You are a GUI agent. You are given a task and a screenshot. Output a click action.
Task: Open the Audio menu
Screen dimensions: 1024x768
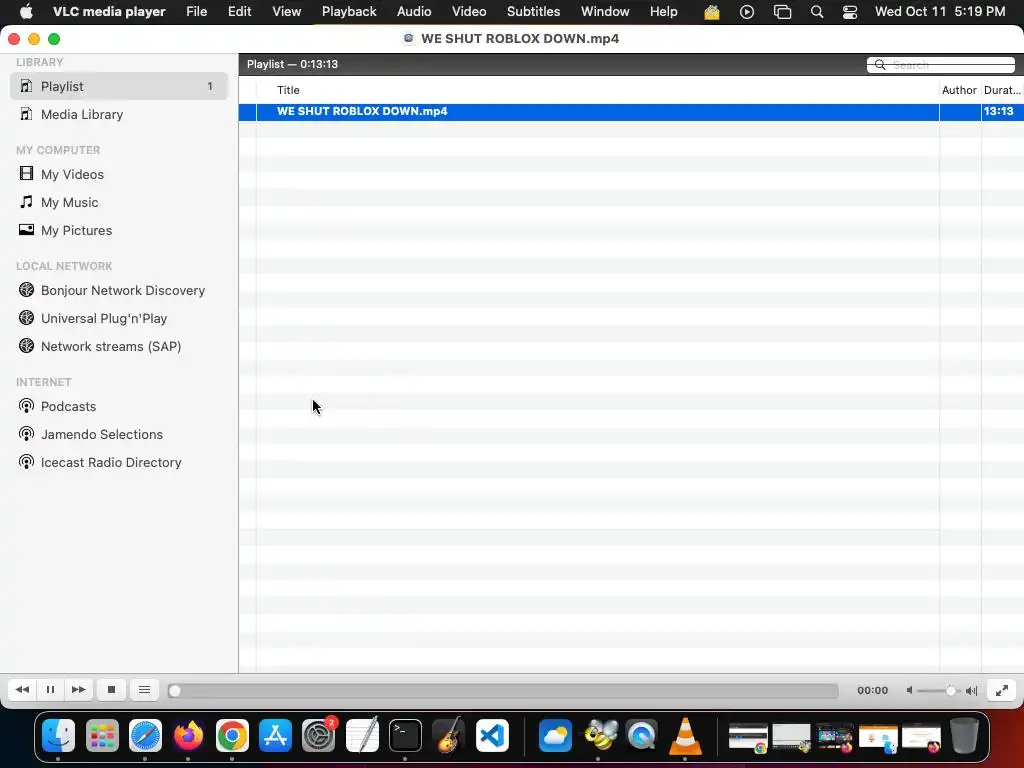[414, 12]
